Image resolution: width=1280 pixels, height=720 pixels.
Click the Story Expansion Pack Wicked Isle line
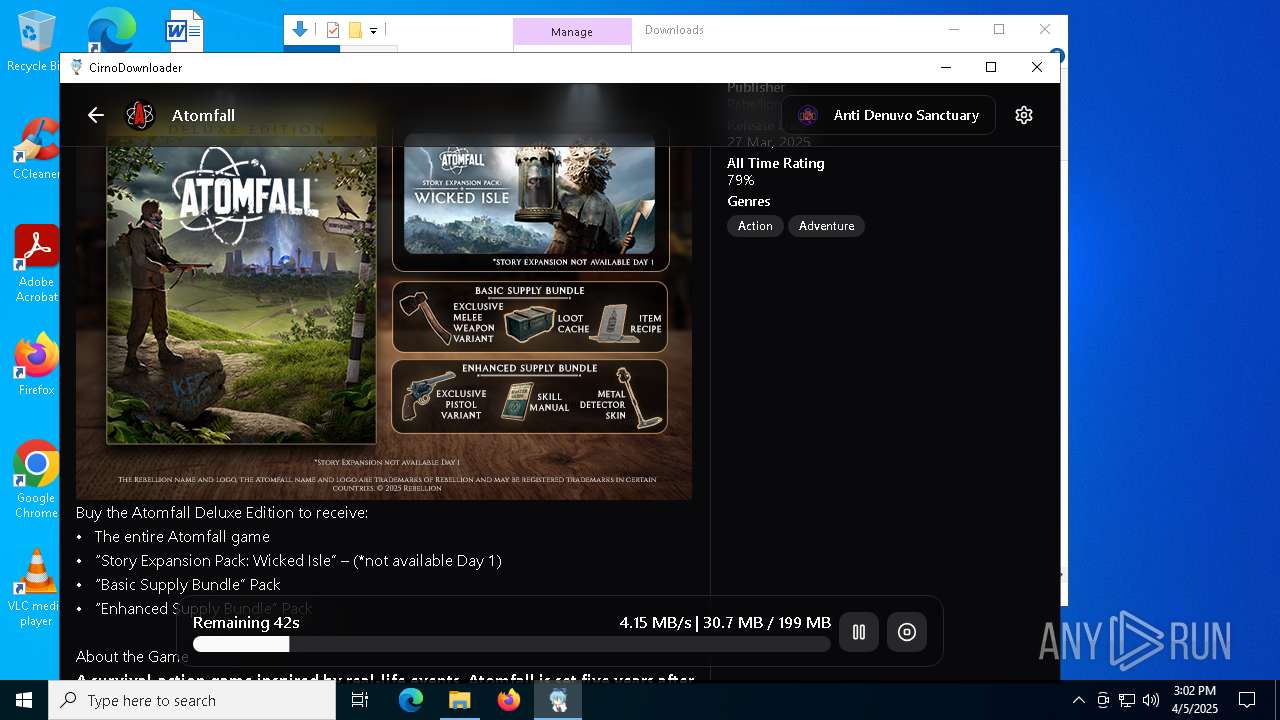(298, 560)
